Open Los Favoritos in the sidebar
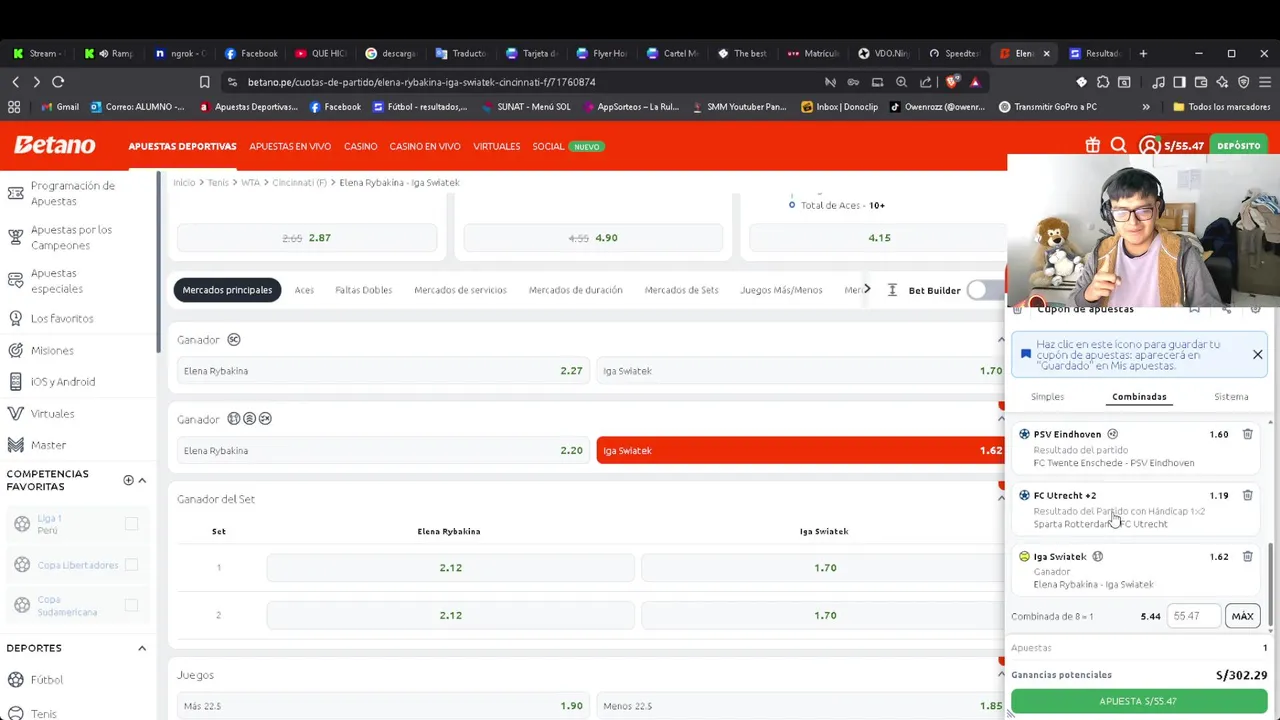The image size is (1280, 720). [x=62, y=318]
